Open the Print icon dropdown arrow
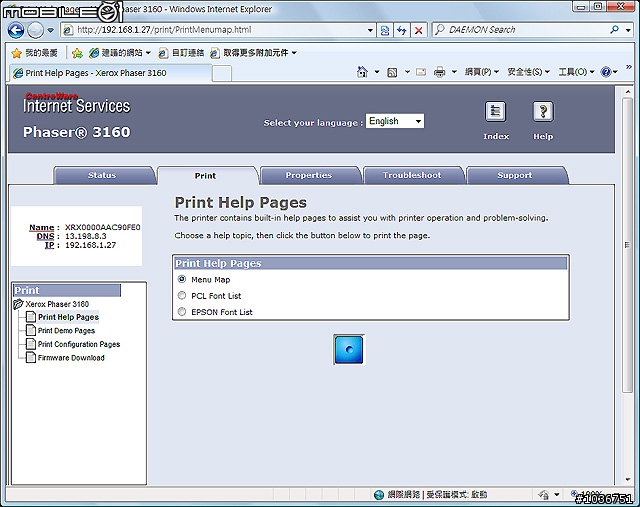The width and height of the screenshot is (640, 507). click(x=454, y=72)
